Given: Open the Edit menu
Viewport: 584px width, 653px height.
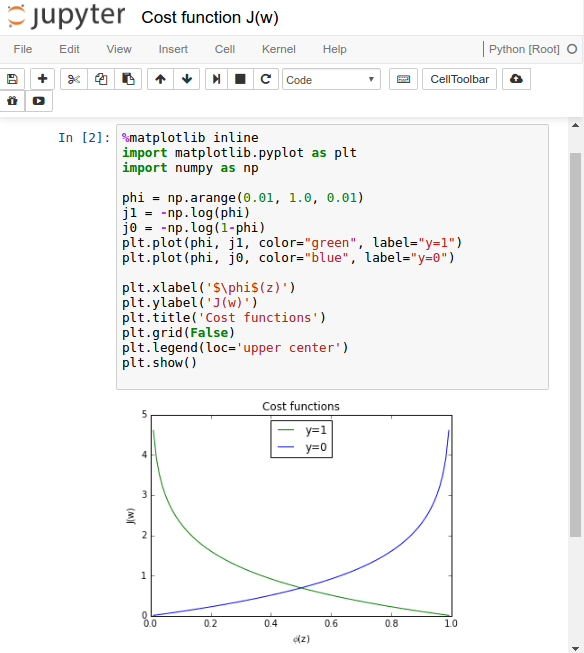Looking at the screenshot, I should point(69,49).
